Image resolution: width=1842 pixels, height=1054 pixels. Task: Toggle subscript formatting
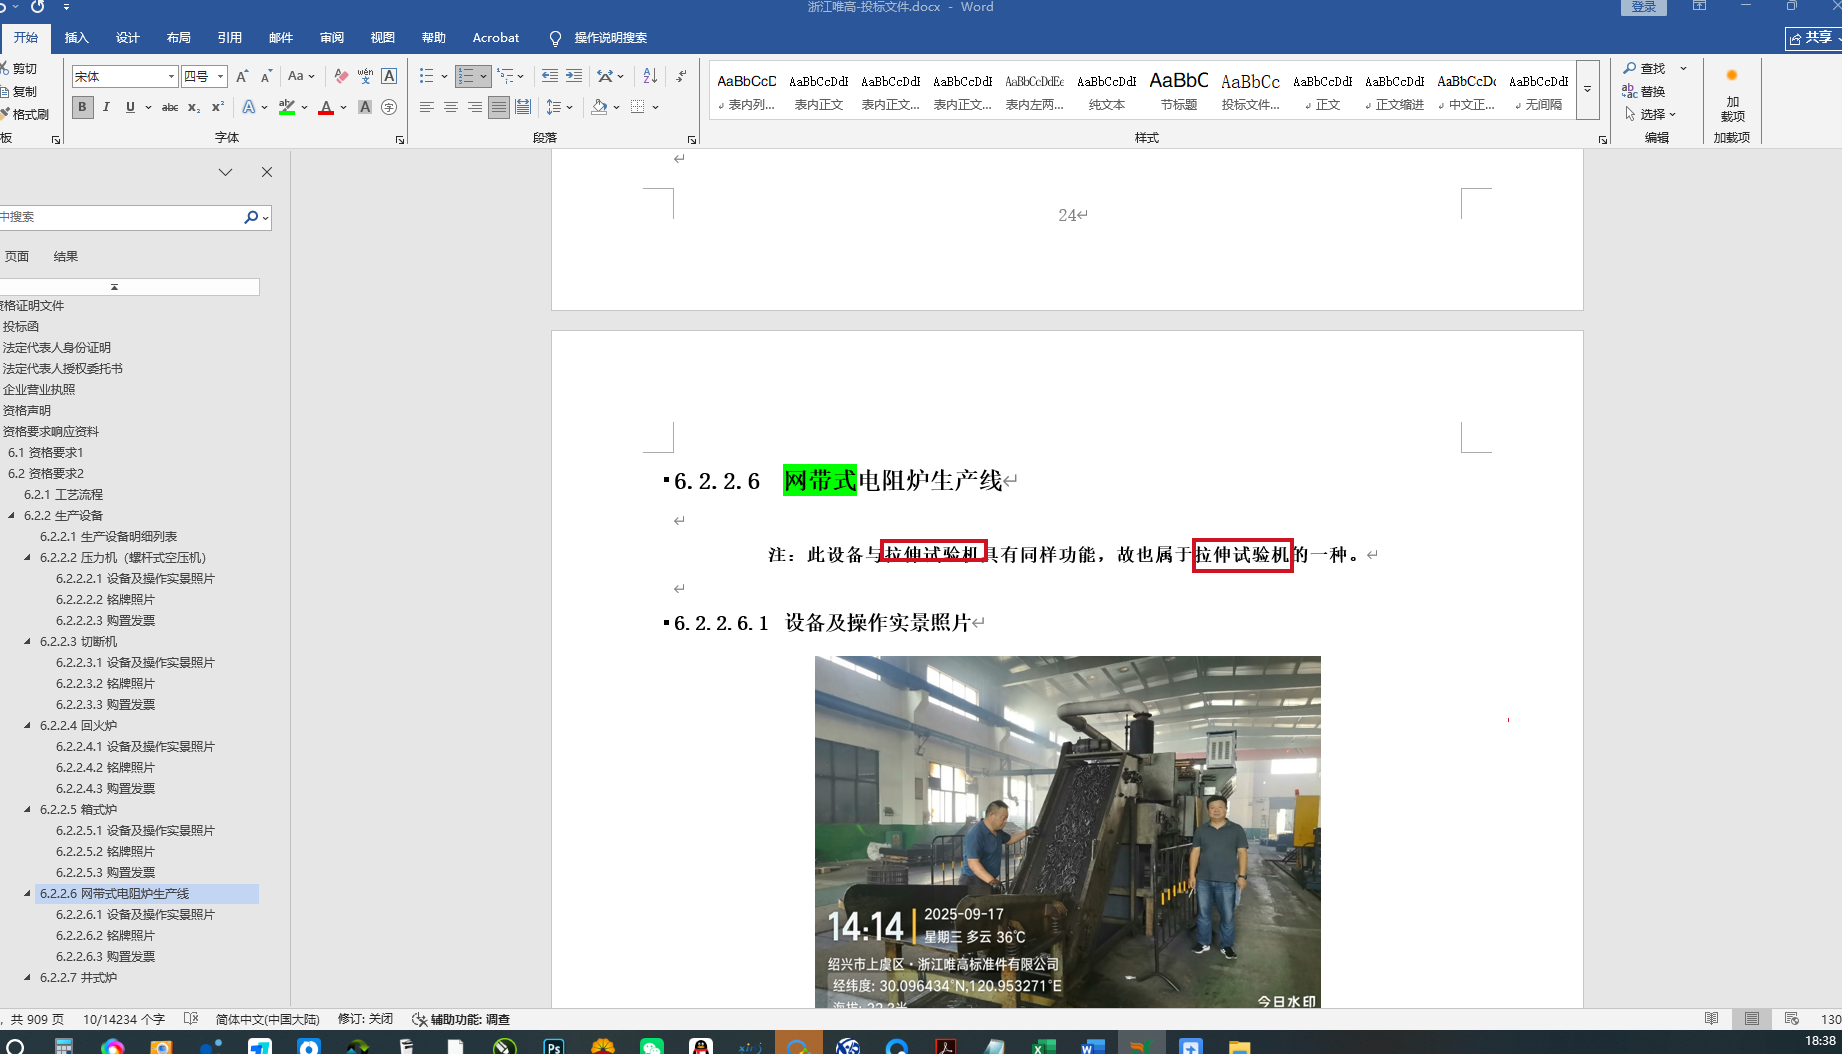coord(194,107)
